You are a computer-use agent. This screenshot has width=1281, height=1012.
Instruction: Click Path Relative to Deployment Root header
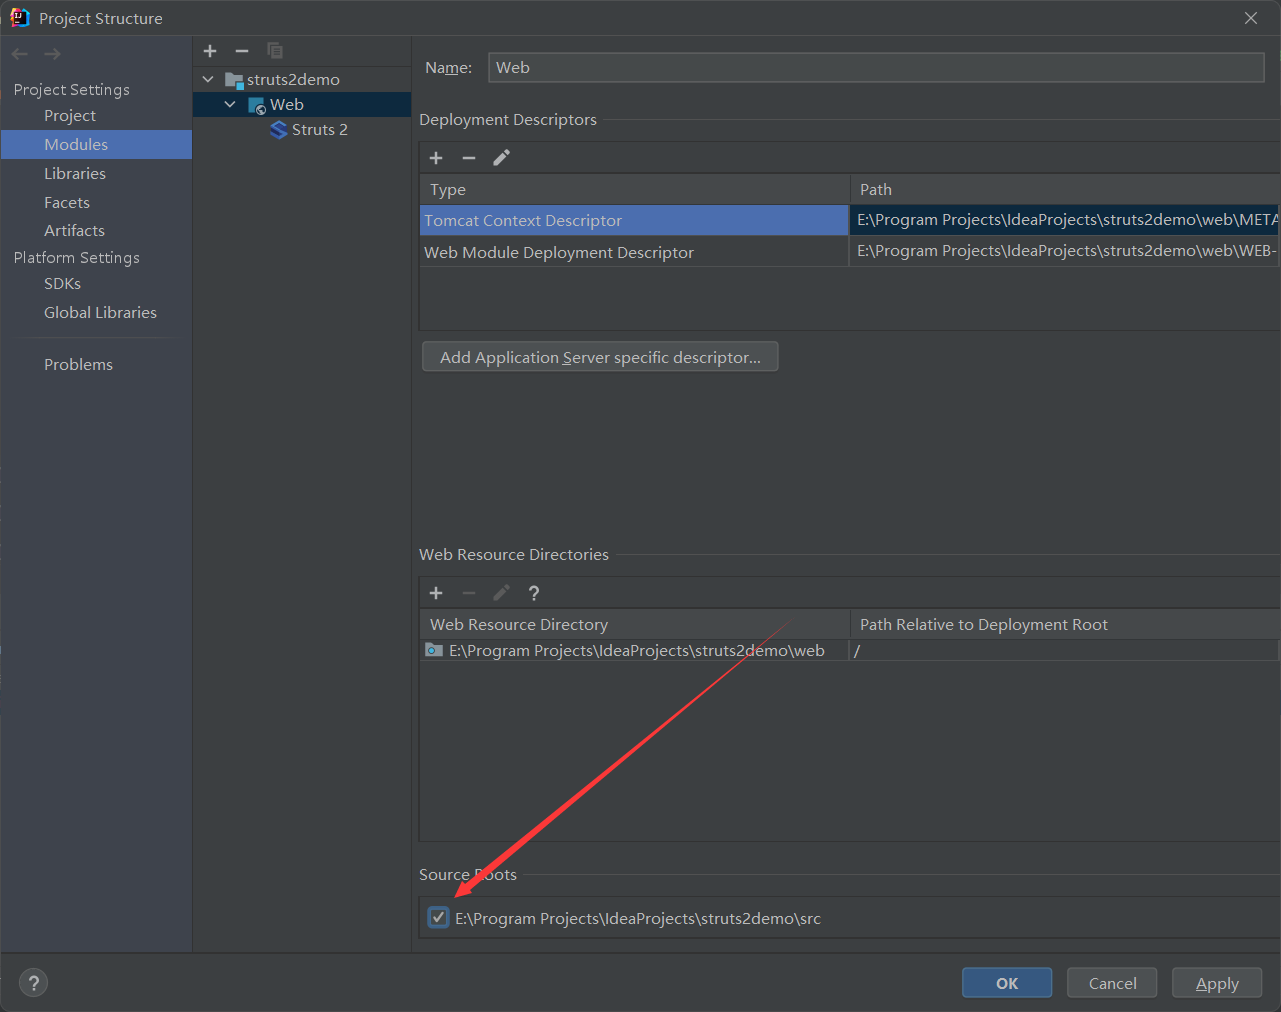pyautogui.click(x=1065, y=624)
